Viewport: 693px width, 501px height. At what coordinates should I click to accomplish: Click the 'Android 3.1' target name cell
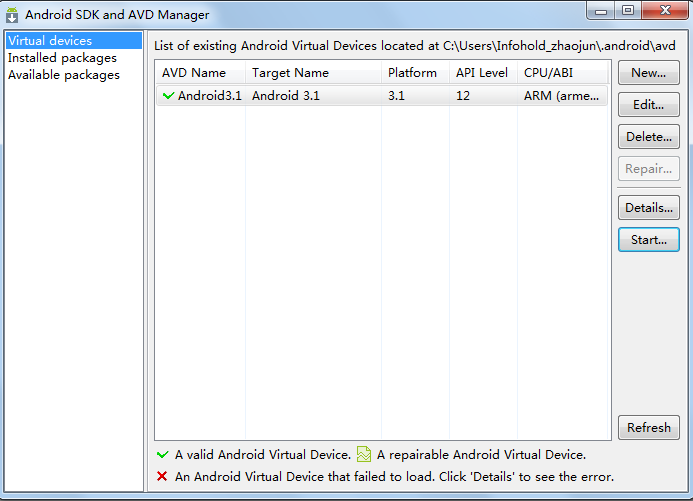(286, 96)
